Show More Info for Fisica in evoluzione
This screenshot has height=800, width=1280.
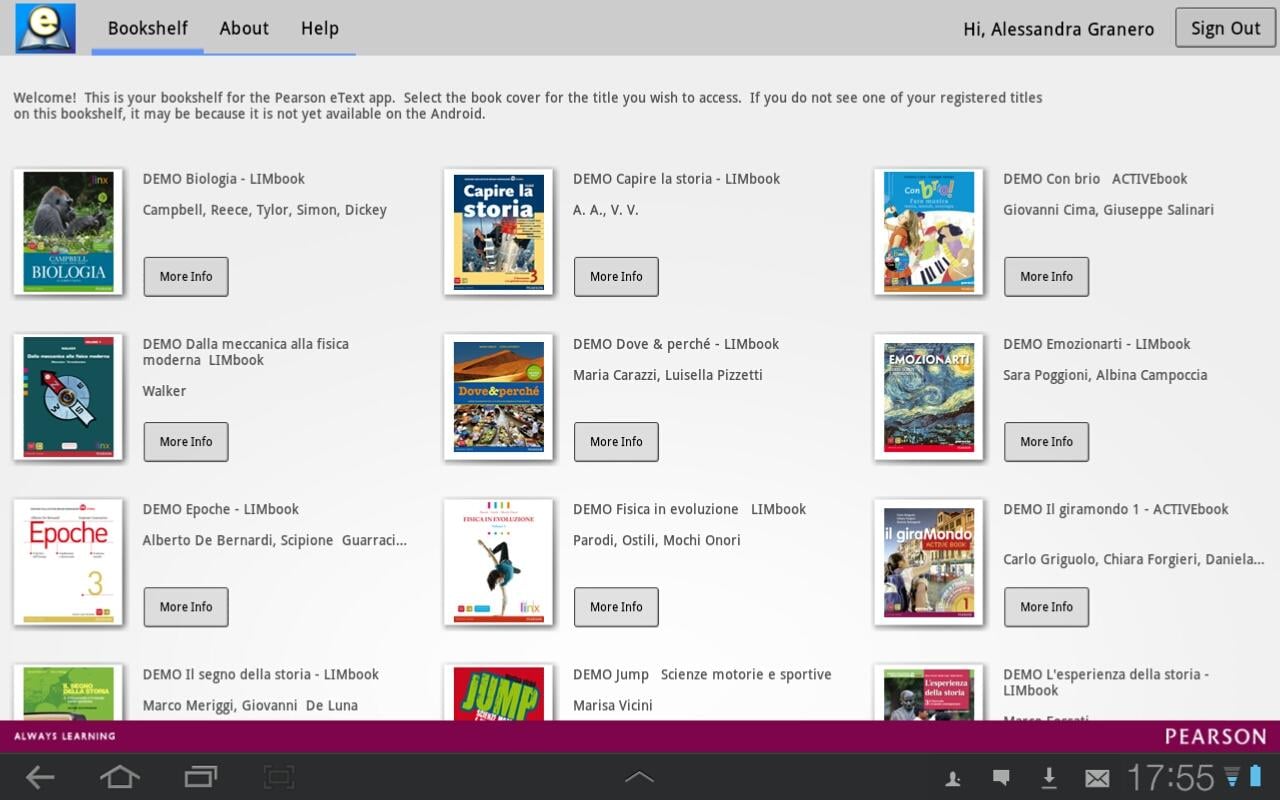point(616,606)
